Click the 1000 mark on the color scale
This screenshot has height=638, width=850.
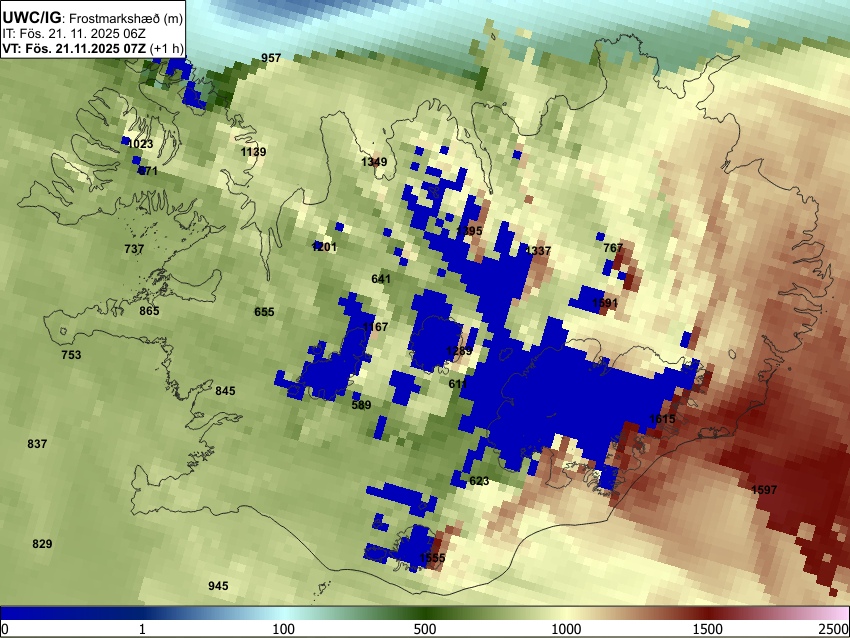(566, 629)
